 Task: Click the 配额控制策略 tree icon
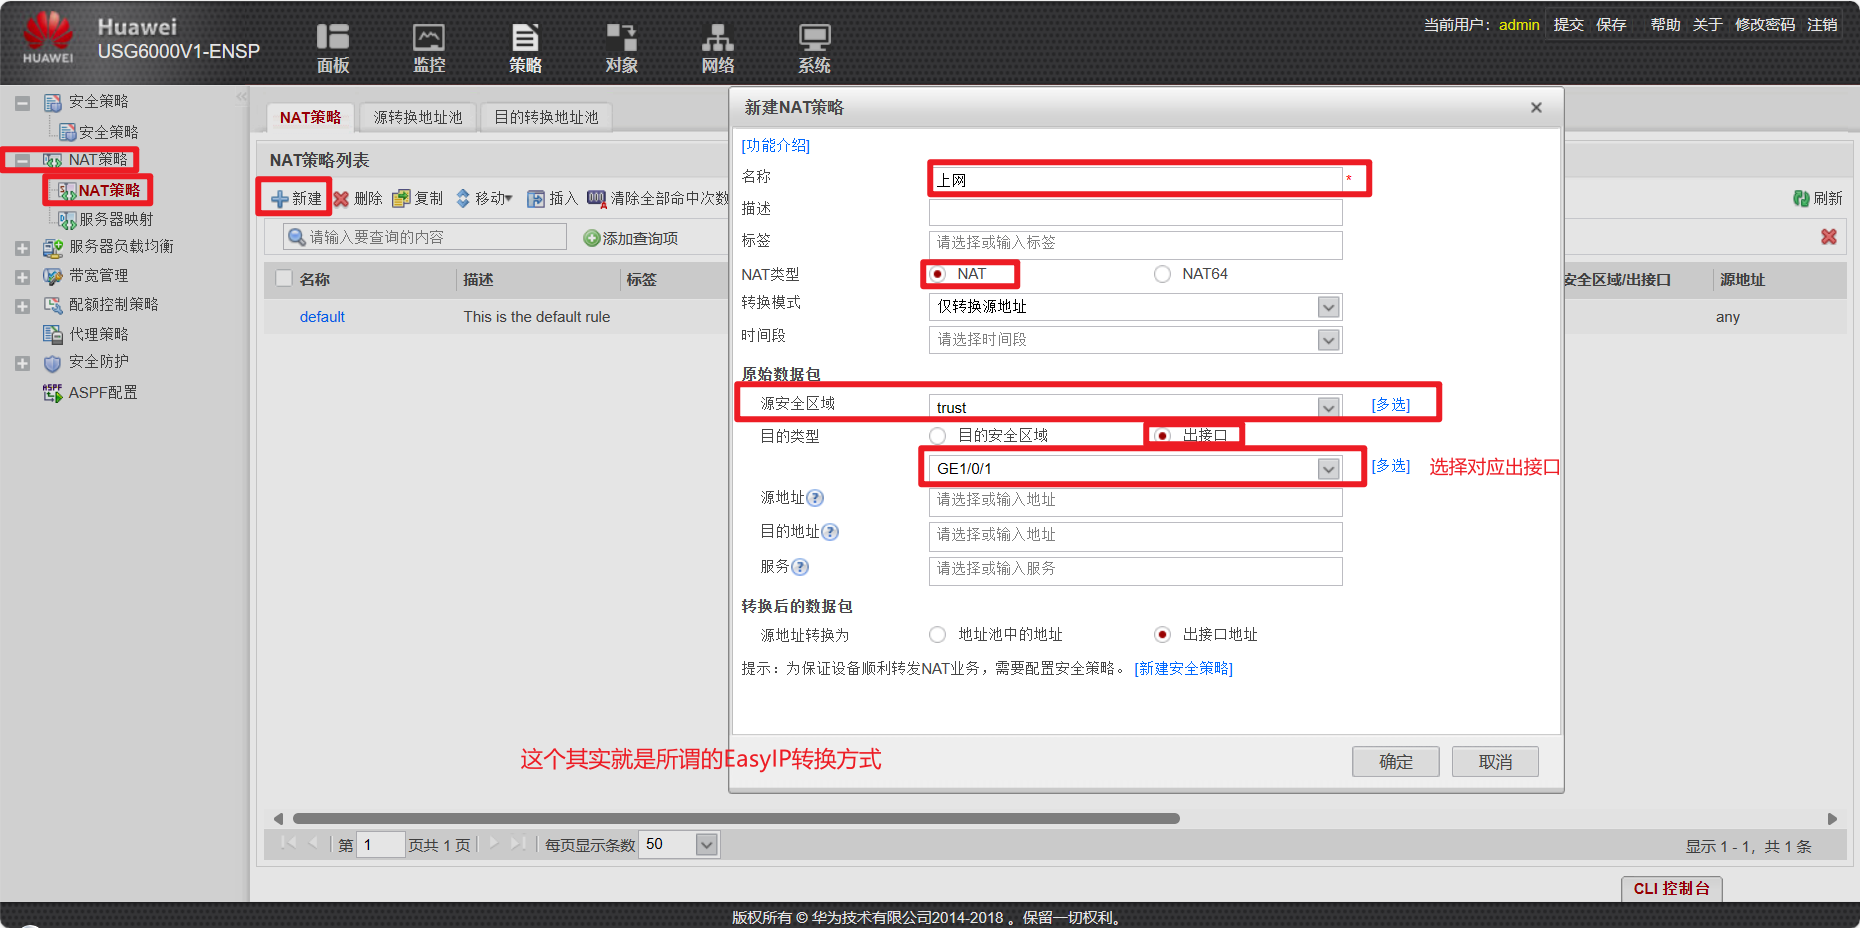[53, 305]
